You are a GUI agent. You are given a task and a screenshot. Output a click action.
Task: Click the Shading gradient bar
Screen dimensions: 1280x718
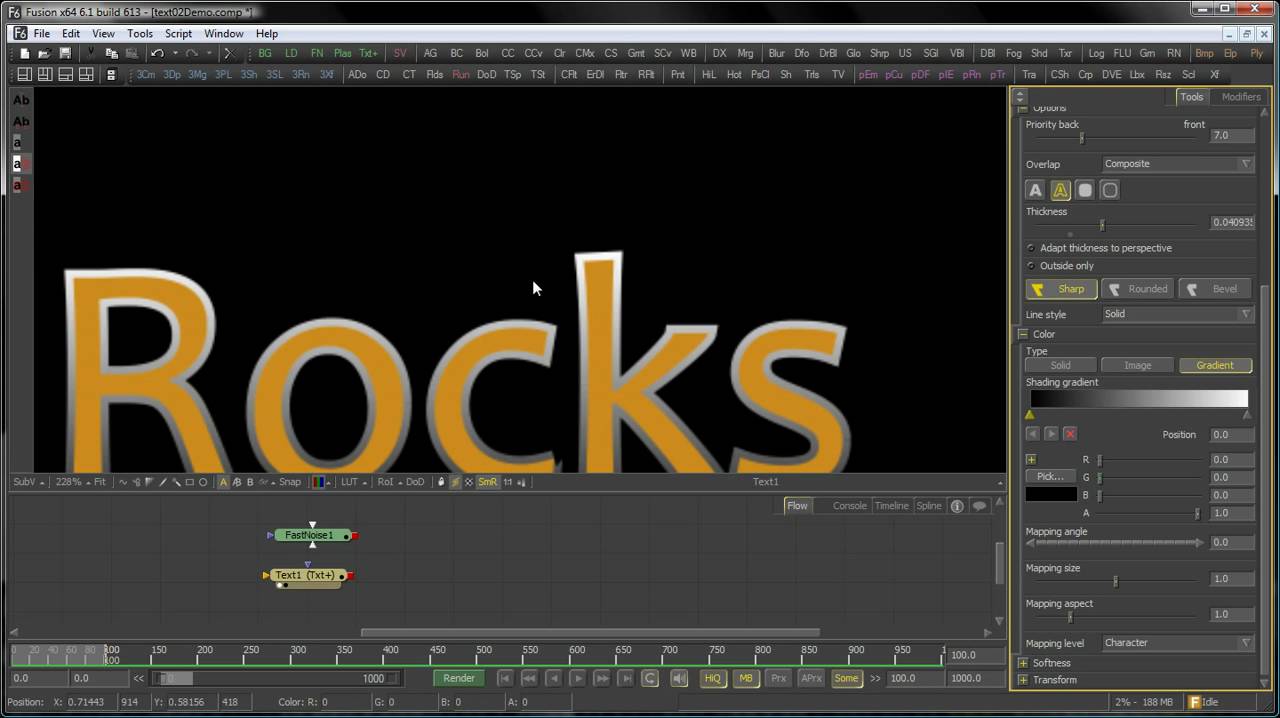[1139, 399]
